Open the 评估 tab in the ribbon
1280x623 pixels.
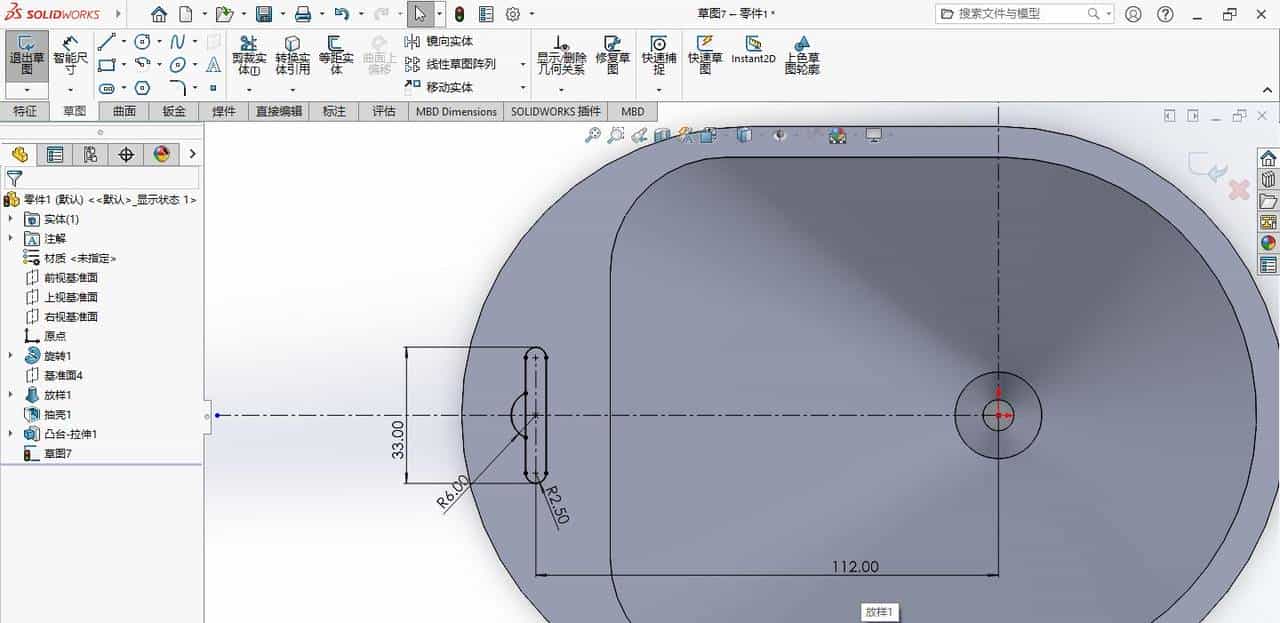[x=384, y=111]
